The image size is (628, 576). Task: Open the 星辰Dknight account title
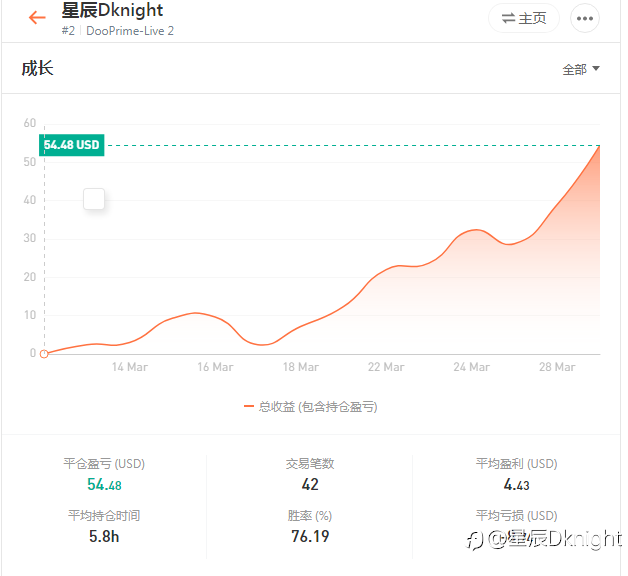pyautogui.click(x=112, y=11)
